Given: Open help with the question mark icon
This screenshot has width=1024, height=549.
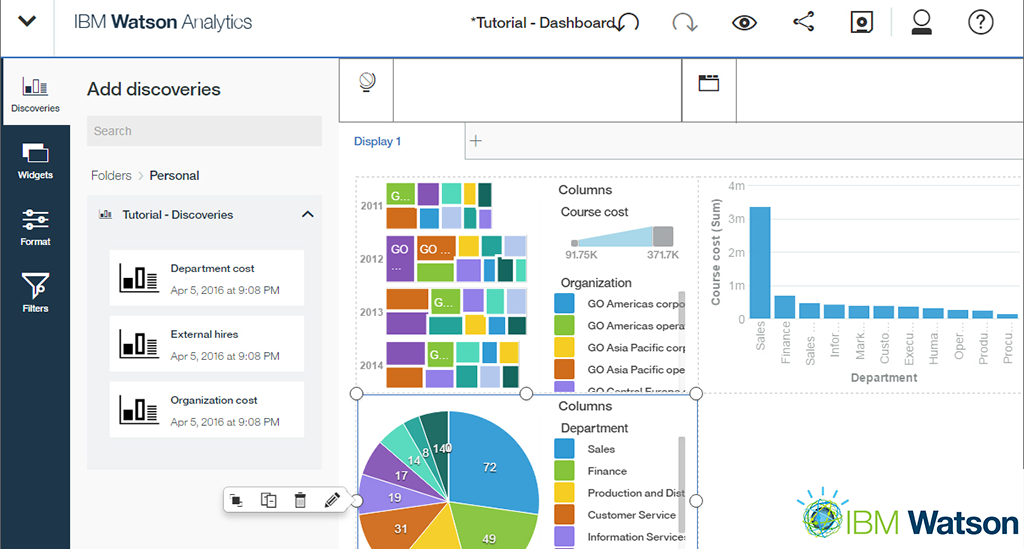Looking at the screenshot, I should pos(980,22).
